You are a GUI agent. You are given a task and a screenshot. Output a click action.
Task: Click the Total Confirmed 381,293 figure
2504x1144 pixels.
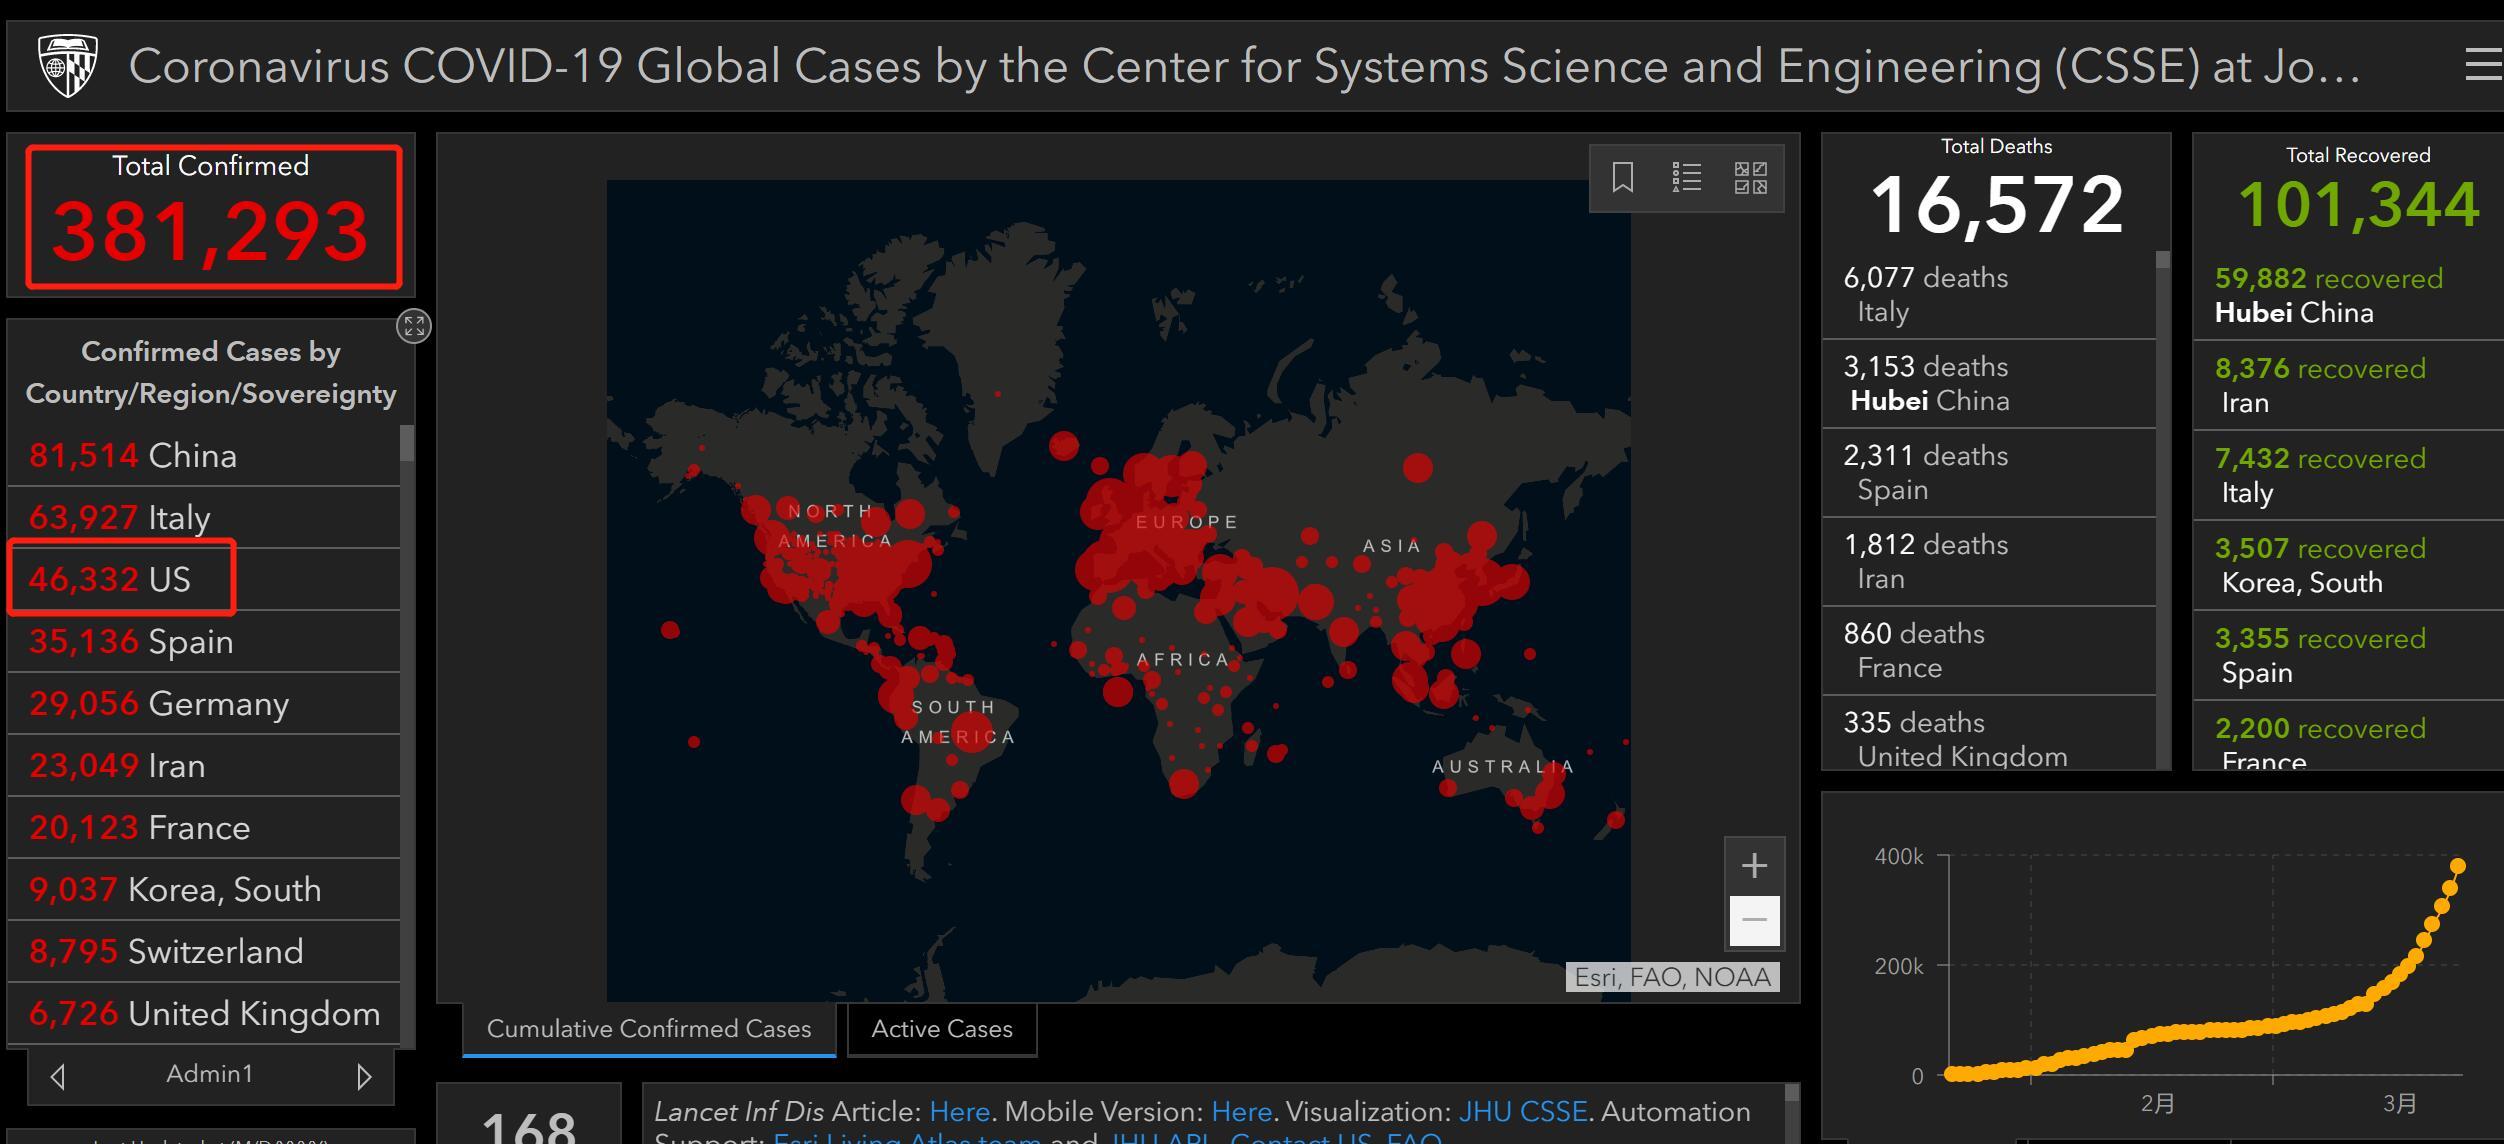(210, 232)
